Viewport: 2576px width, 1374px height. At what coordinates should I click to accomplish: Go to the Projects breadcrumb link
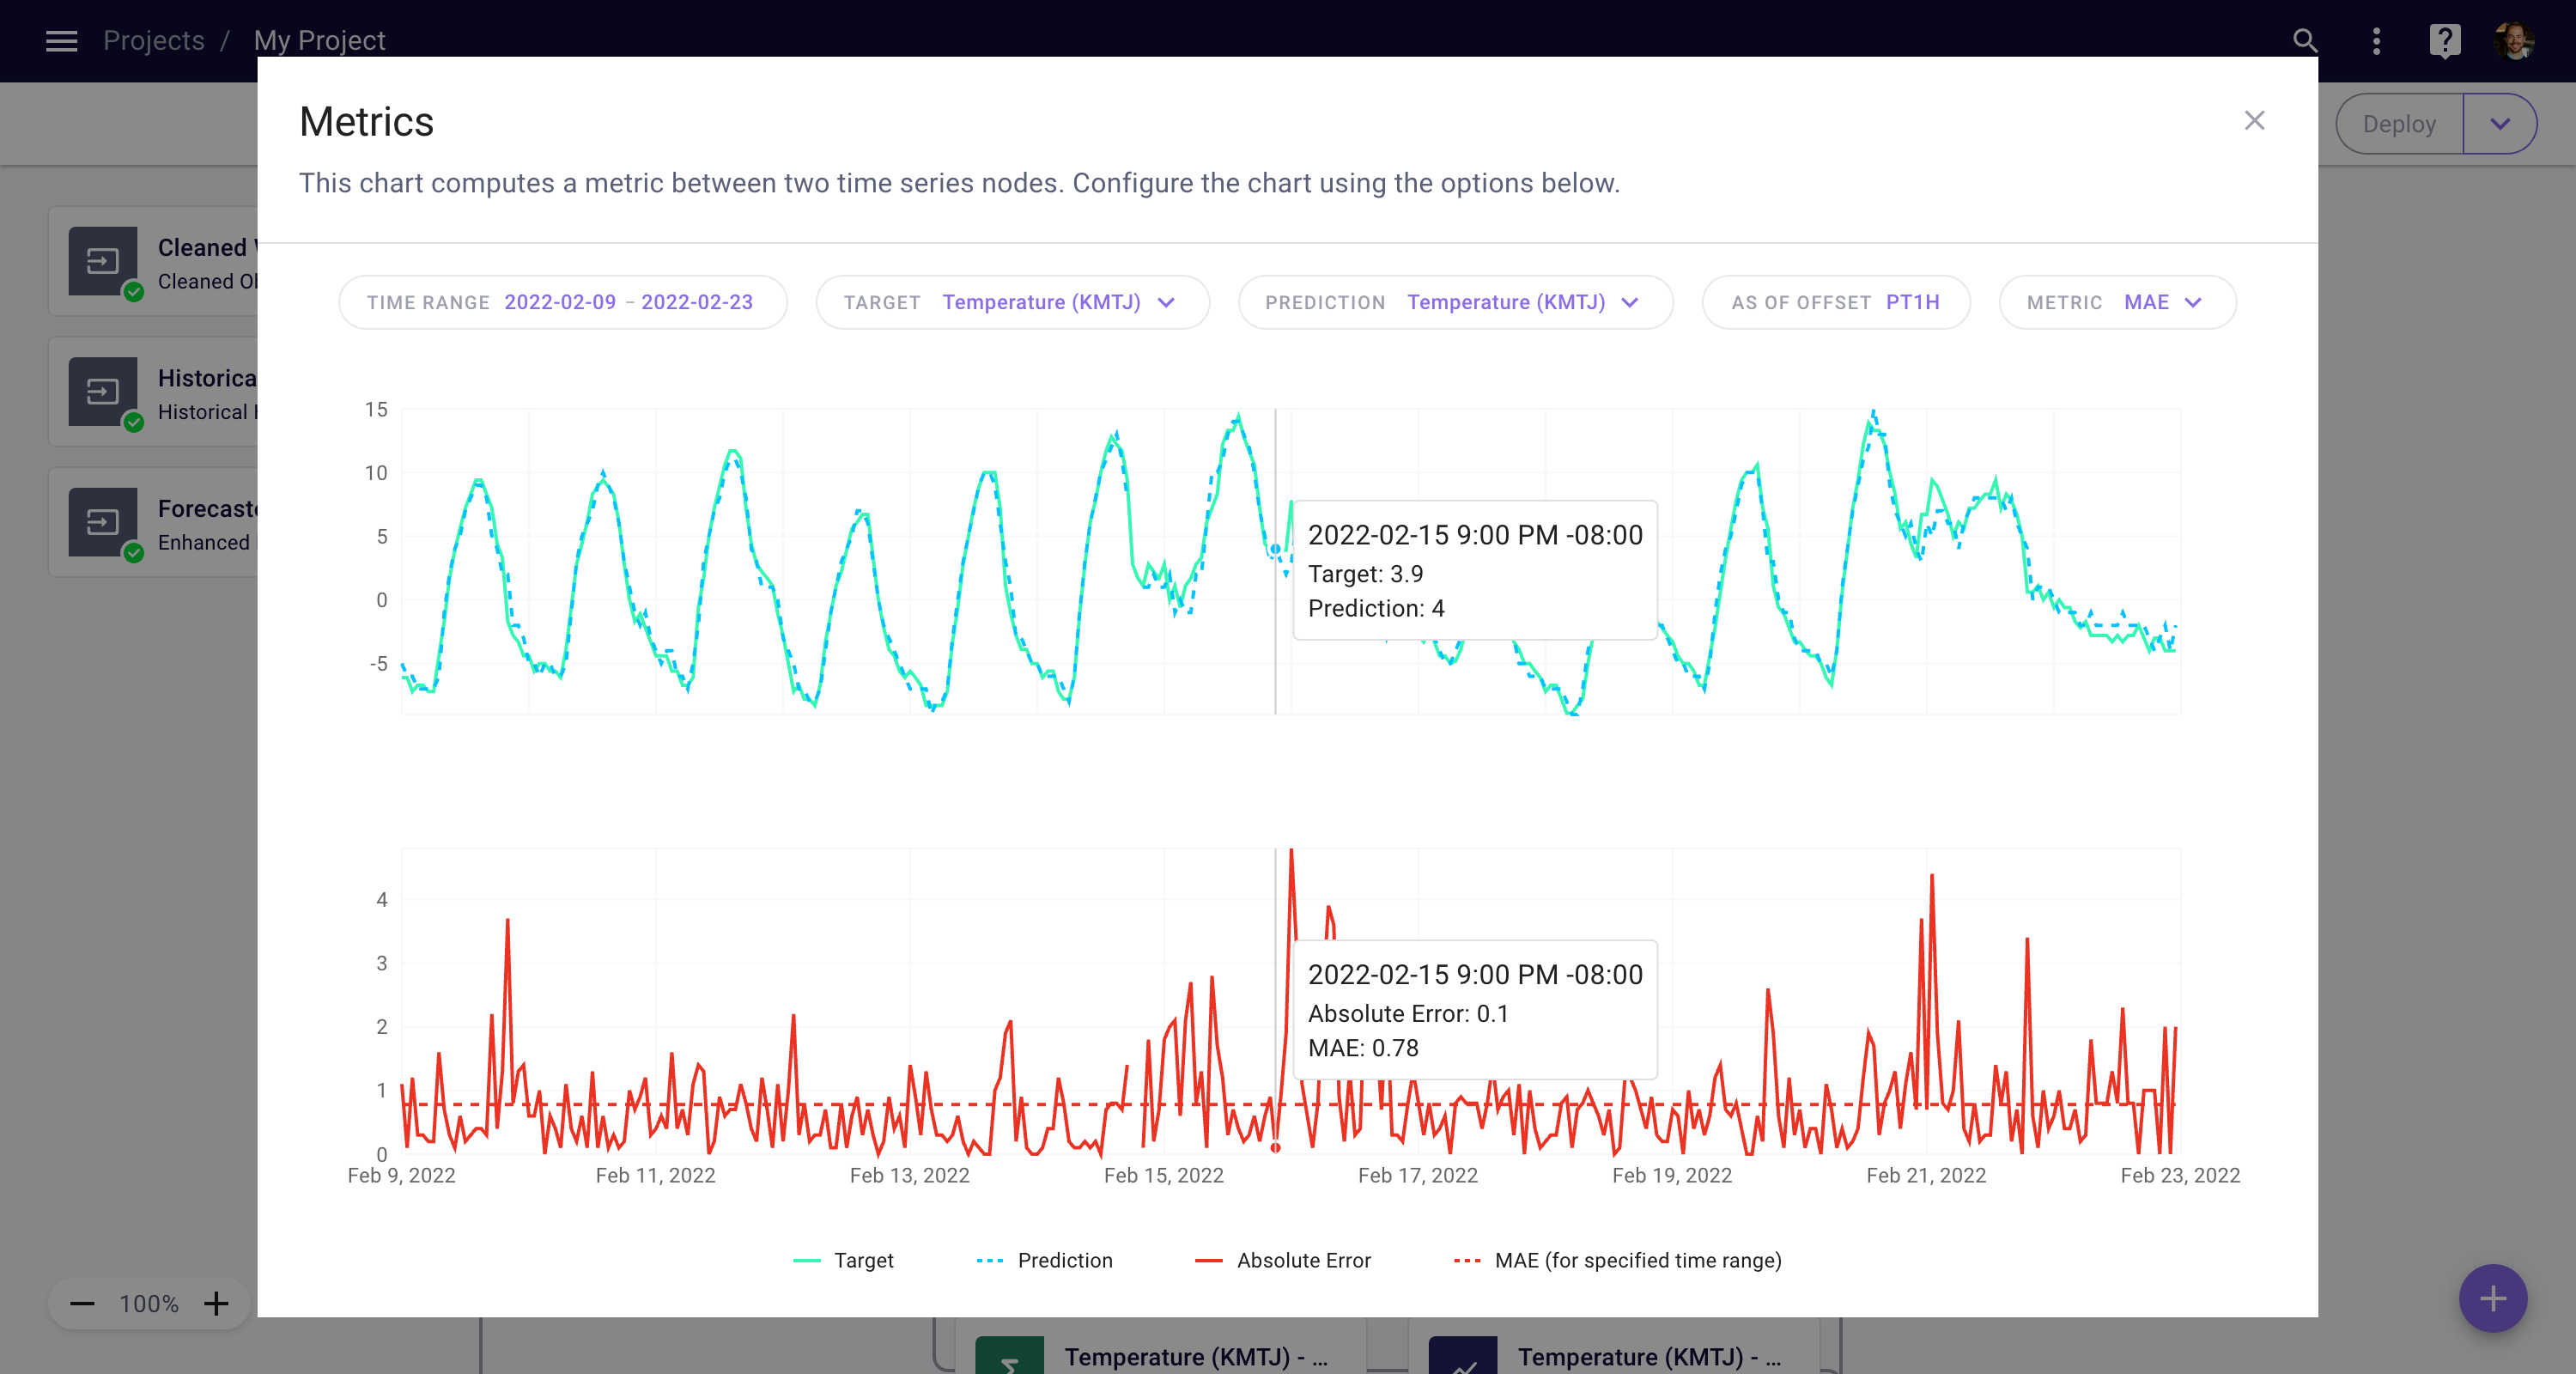154,41
